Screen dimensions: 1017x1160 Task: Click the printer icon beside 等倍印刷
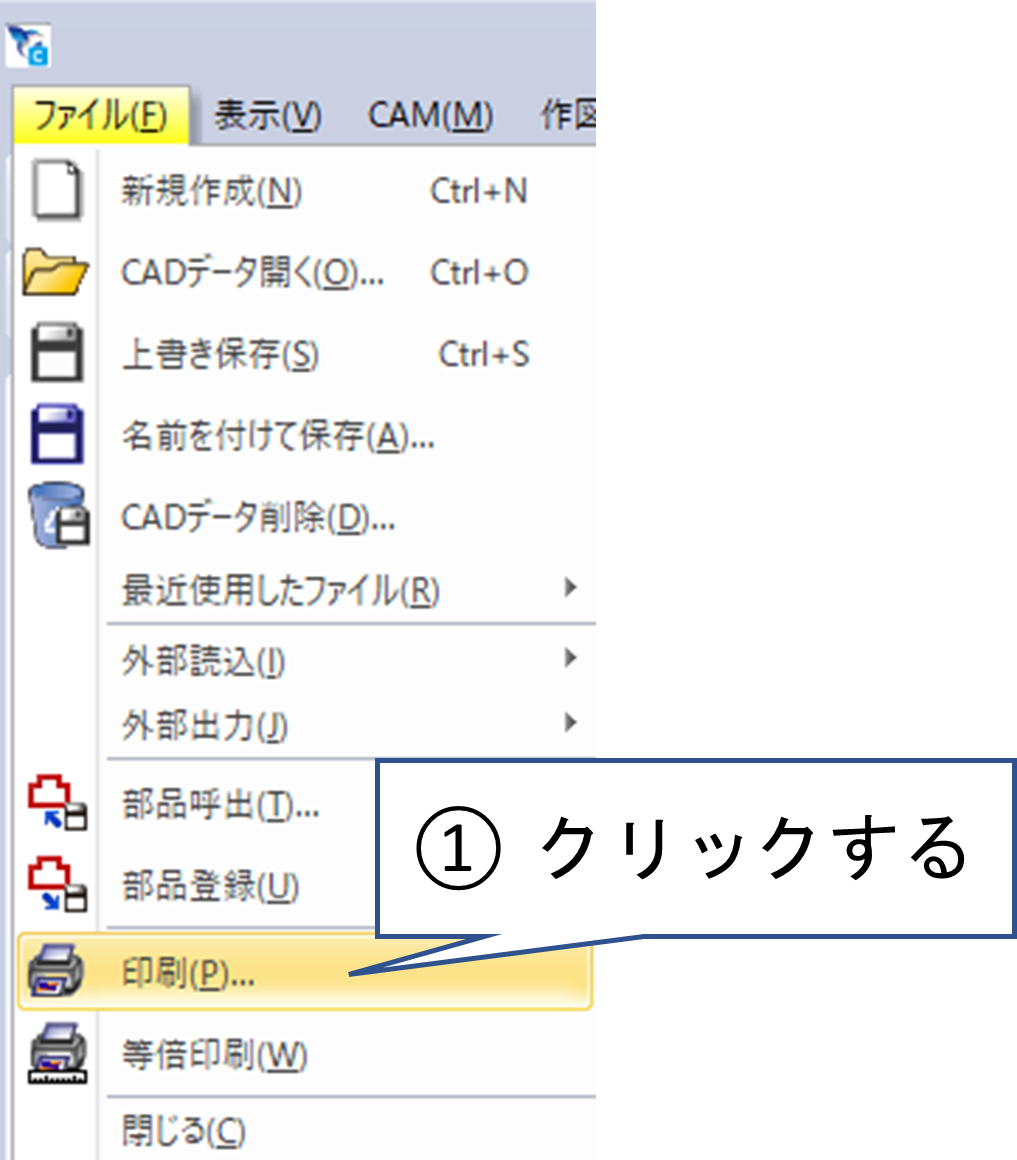point(57,1050)
